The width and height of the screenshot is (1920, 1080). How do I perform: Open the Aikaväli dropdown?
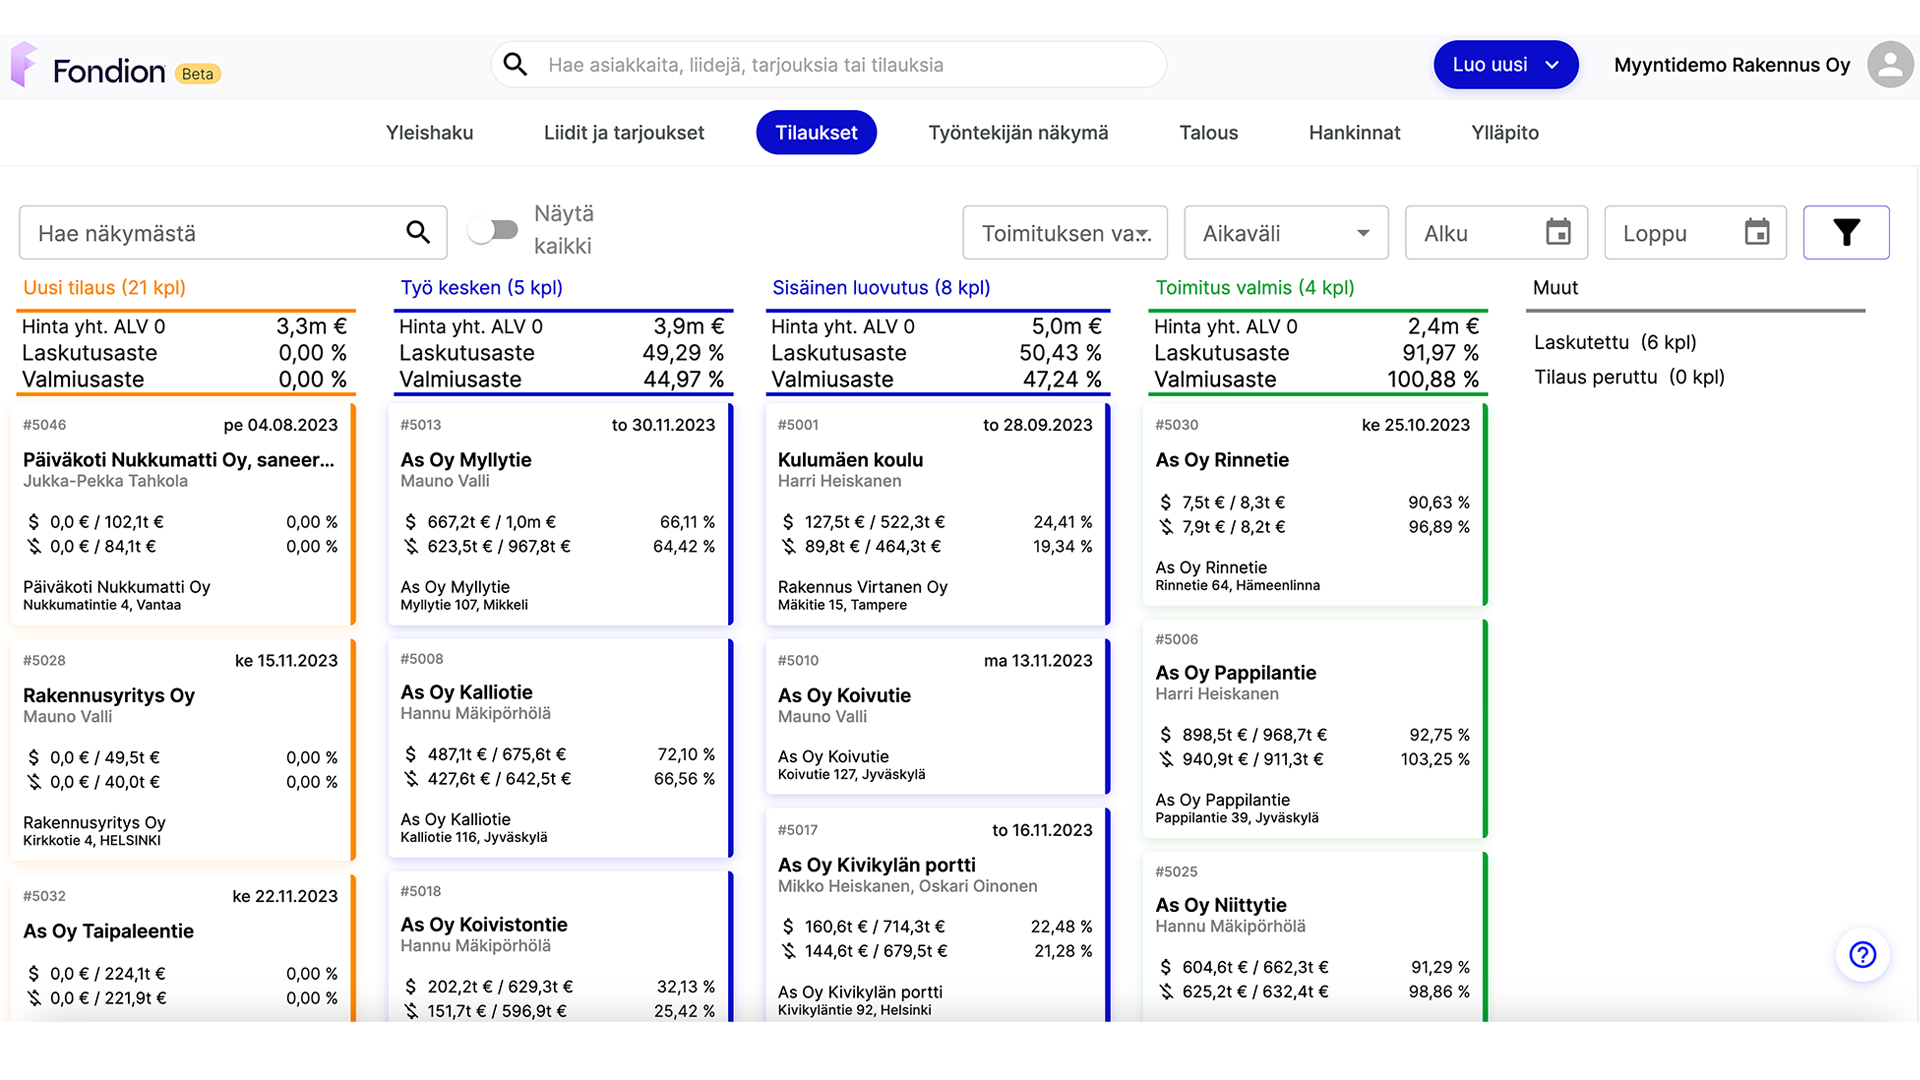tap(1286, 233)
